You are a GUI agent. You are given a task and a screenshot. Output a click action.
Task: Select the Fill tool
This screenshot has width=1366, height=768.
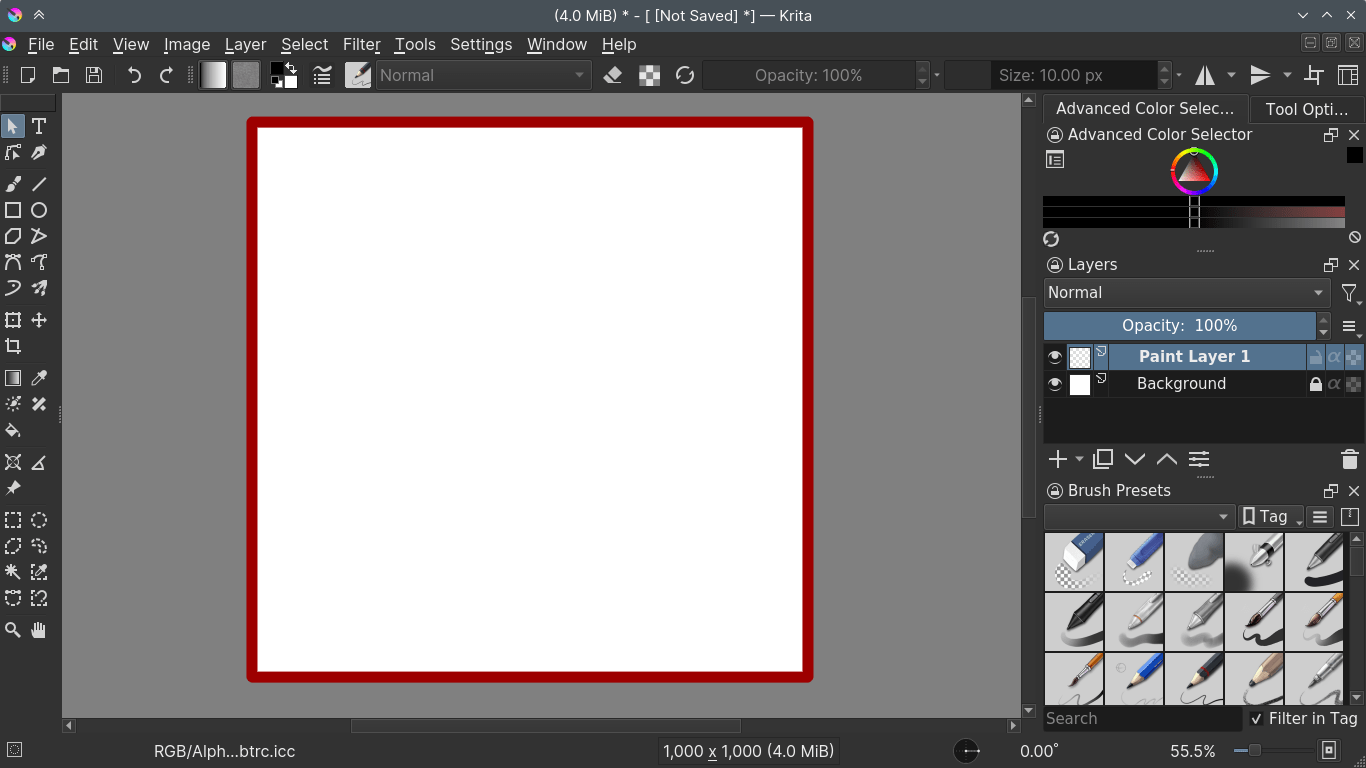coord(13,430)
